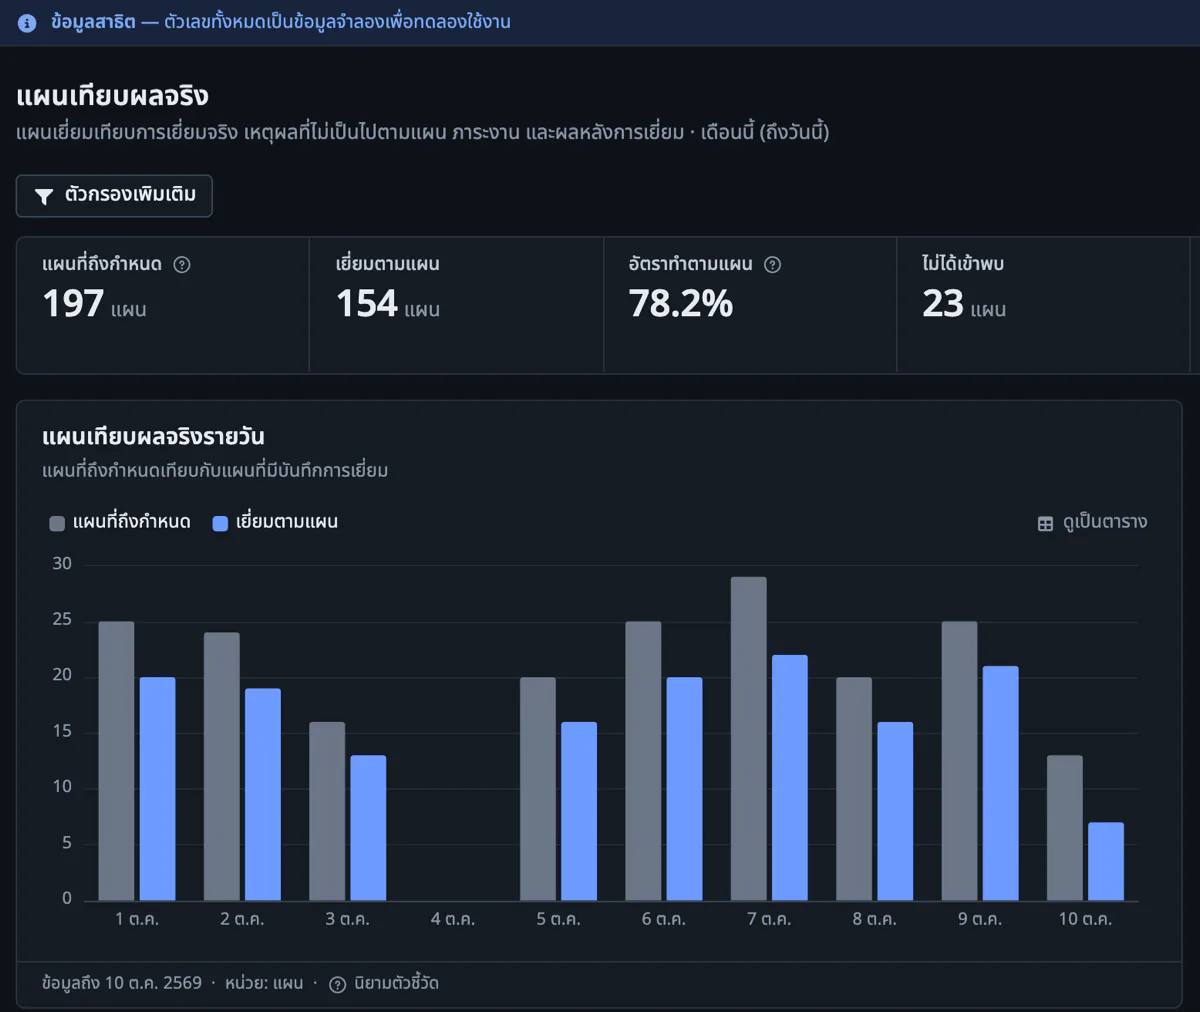Click the page heading แผนเทียบผลจริง
The image size is (1200, 1012).
[112, 96]
